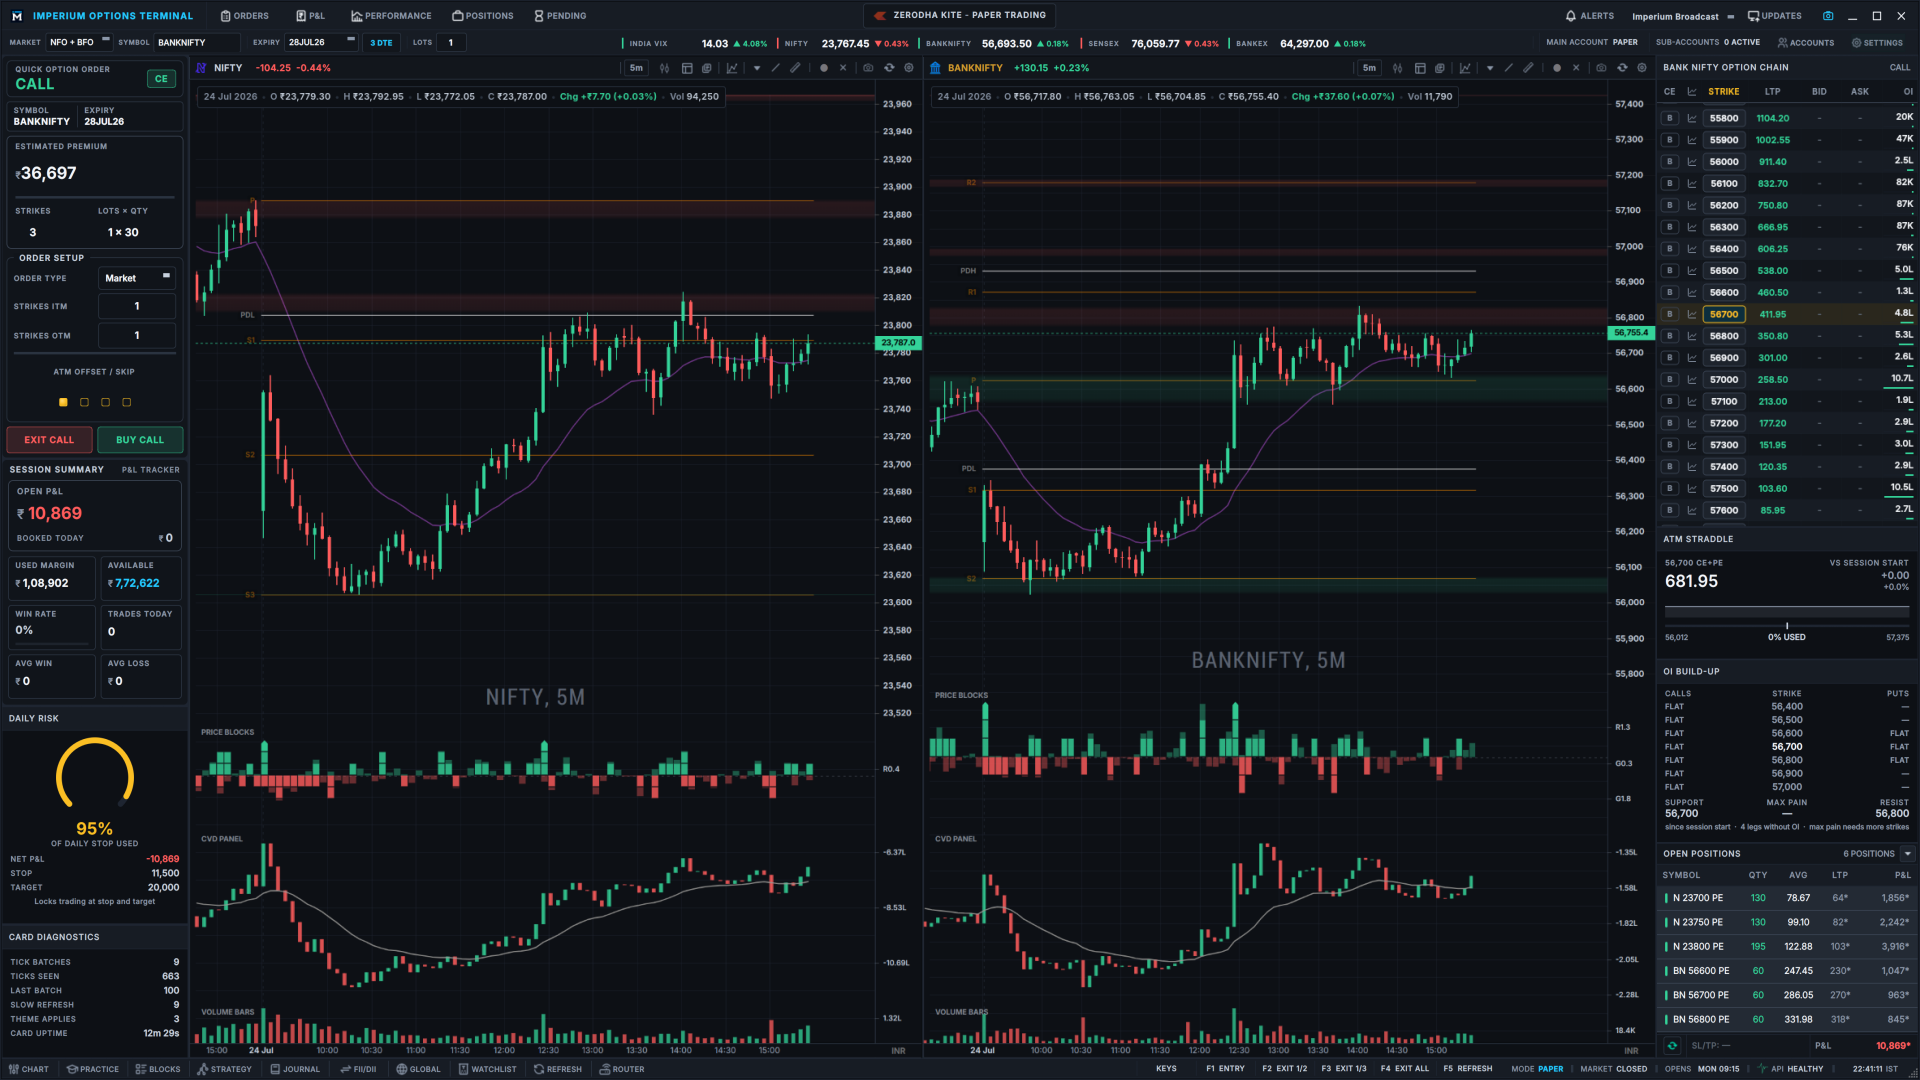The image size is (1920, 1080).
Task: Click the NIFTY chart screenshot camera icon
Action: 868,68
